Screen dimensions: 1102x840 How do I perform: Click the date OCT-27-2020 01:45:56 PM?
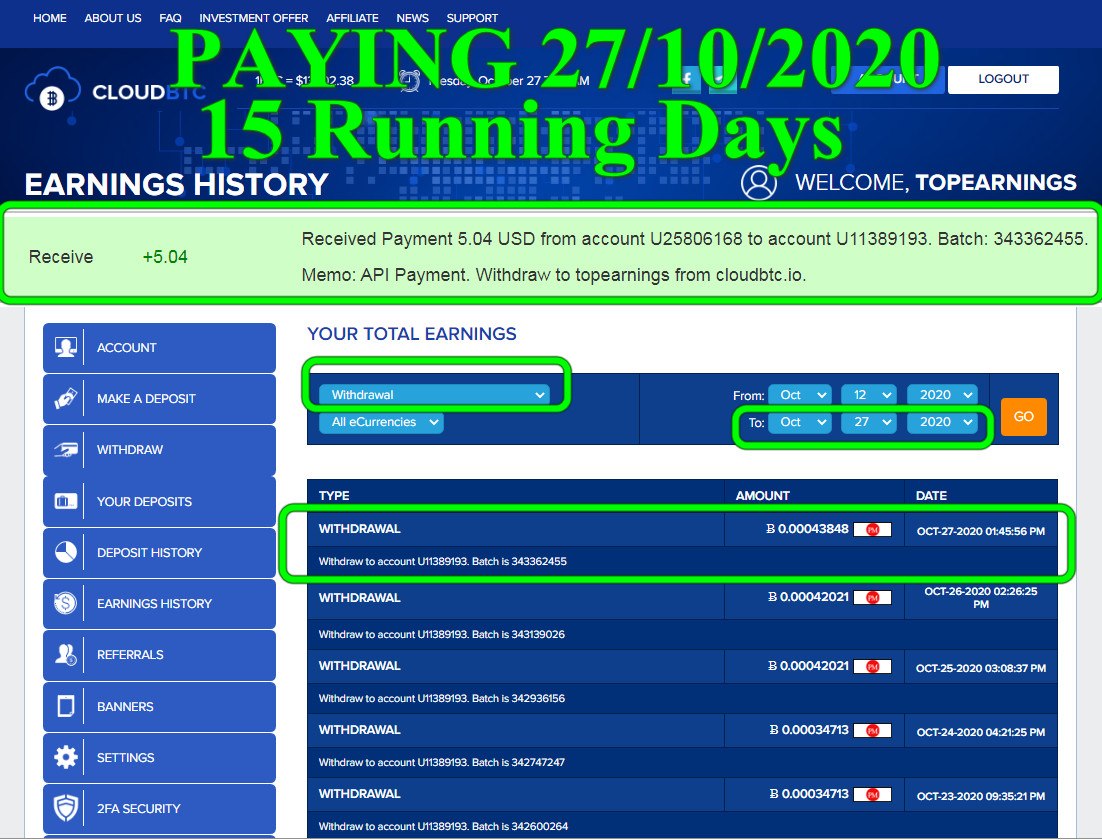[x=980, y=531]
